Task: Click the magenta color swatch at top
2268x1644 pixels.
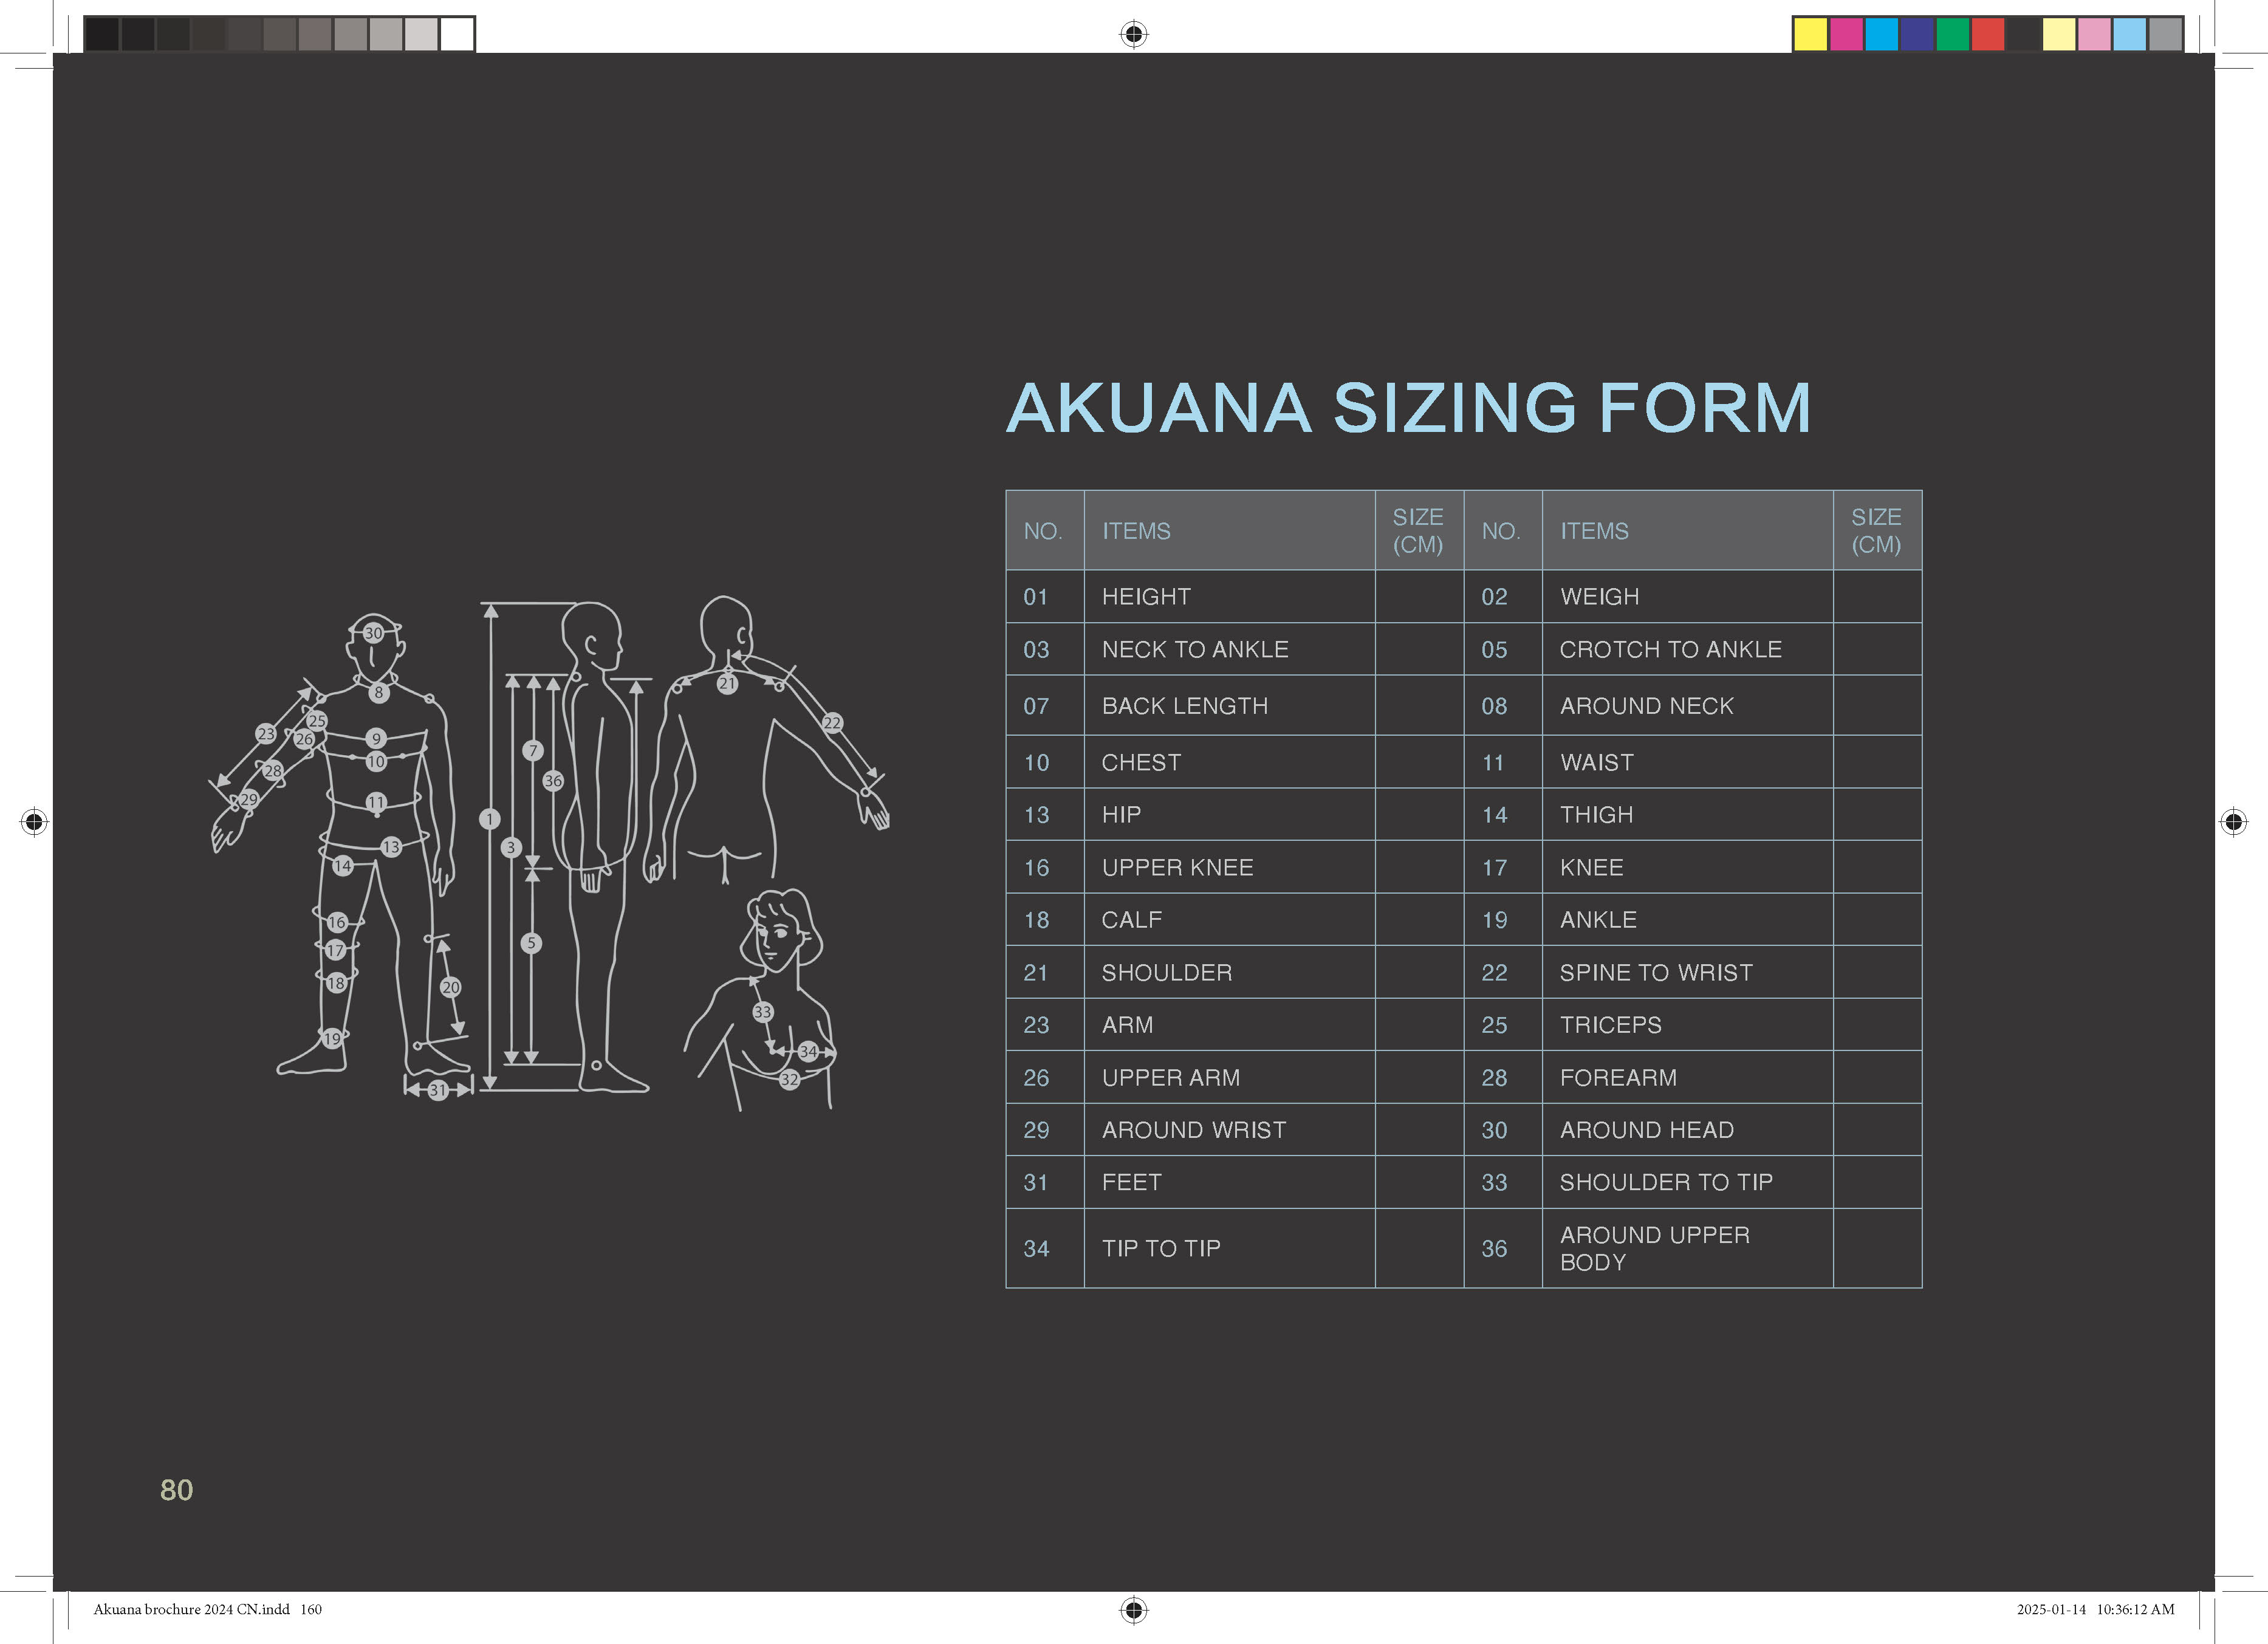Action: click(1846, 34)
